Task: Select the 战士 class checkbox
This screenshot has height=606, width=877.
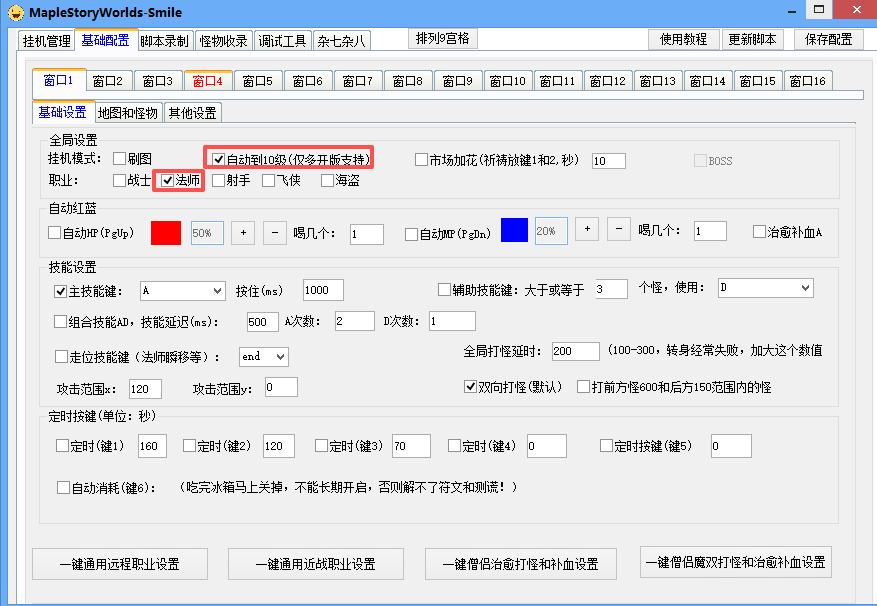Action: point(119,180)
